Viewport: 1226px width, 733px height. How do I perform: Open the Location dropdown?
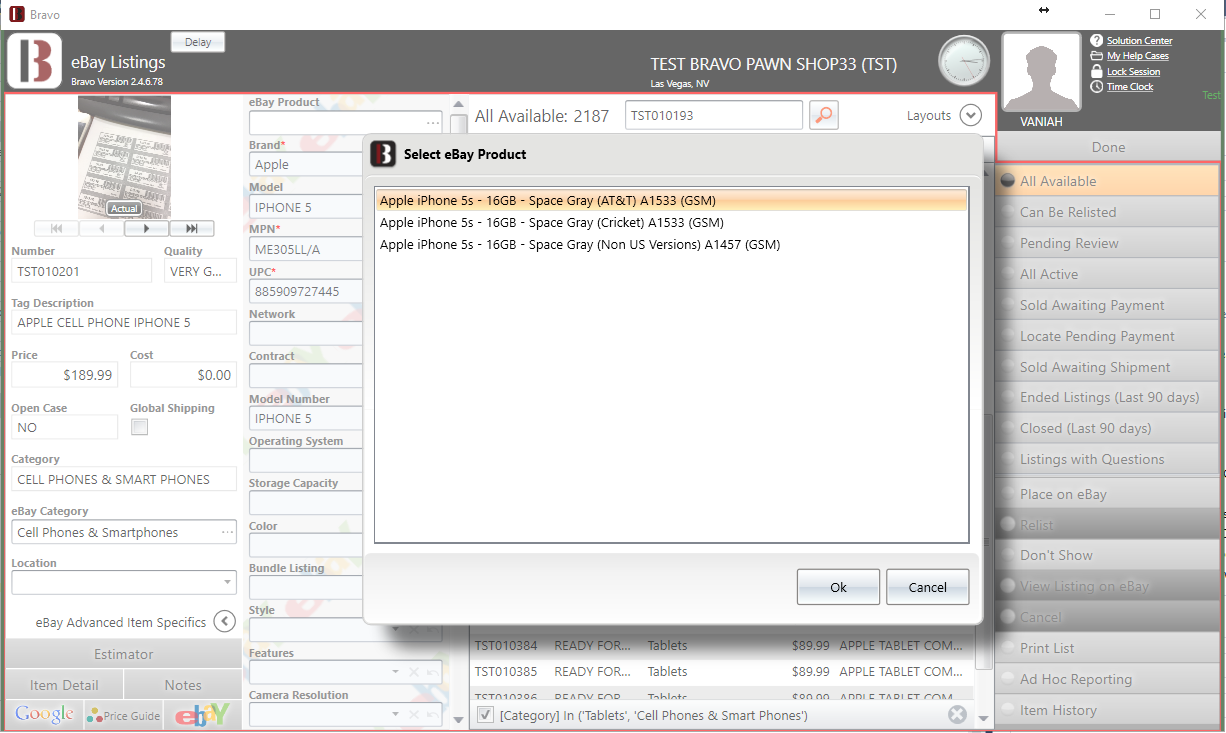227,583
